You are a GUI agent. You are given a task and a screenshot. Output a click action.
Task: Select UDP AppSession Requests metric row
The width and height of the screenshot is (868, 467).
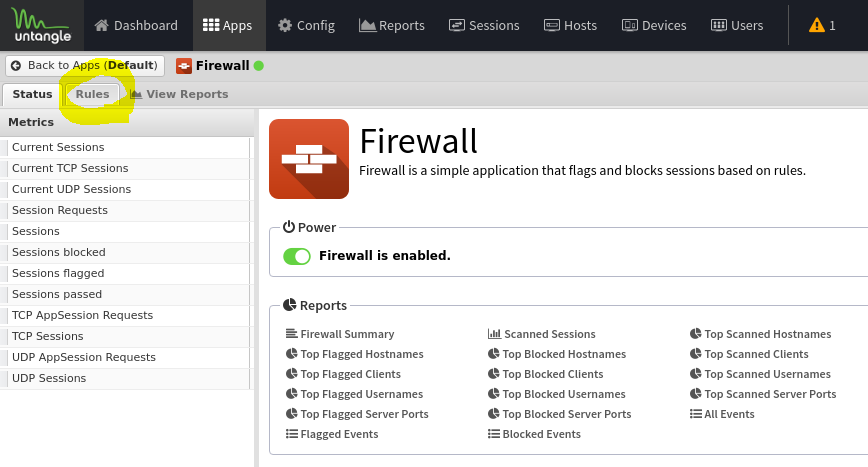126,357
